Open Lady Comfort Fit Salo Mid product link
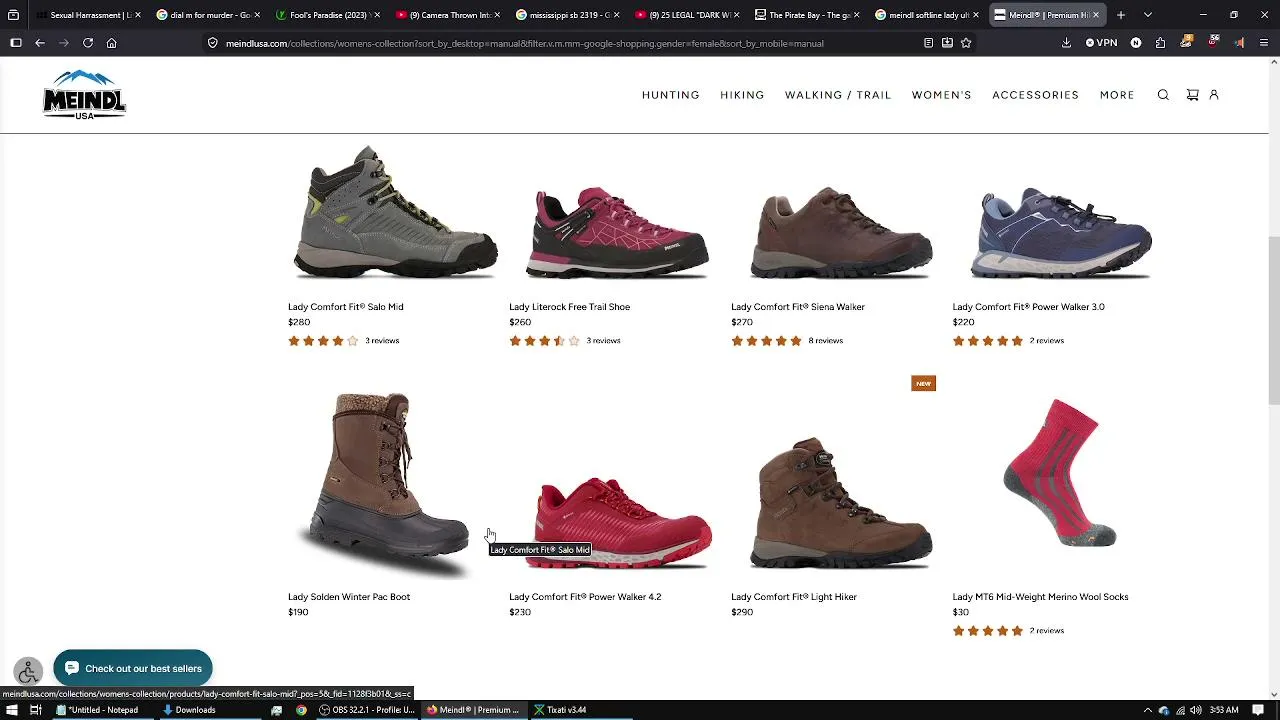The image size is (1280, 720). click(346, 307)
